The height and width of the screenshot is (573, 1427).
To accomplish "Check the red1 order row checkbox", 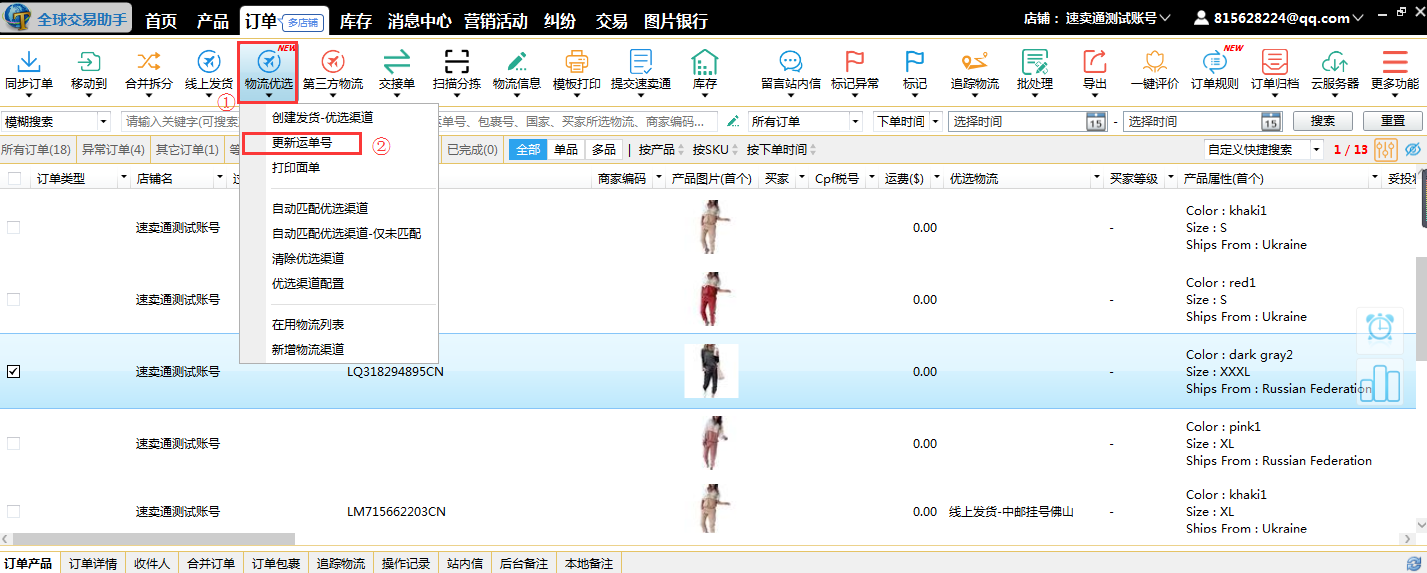I will click(x=14, y=300).
